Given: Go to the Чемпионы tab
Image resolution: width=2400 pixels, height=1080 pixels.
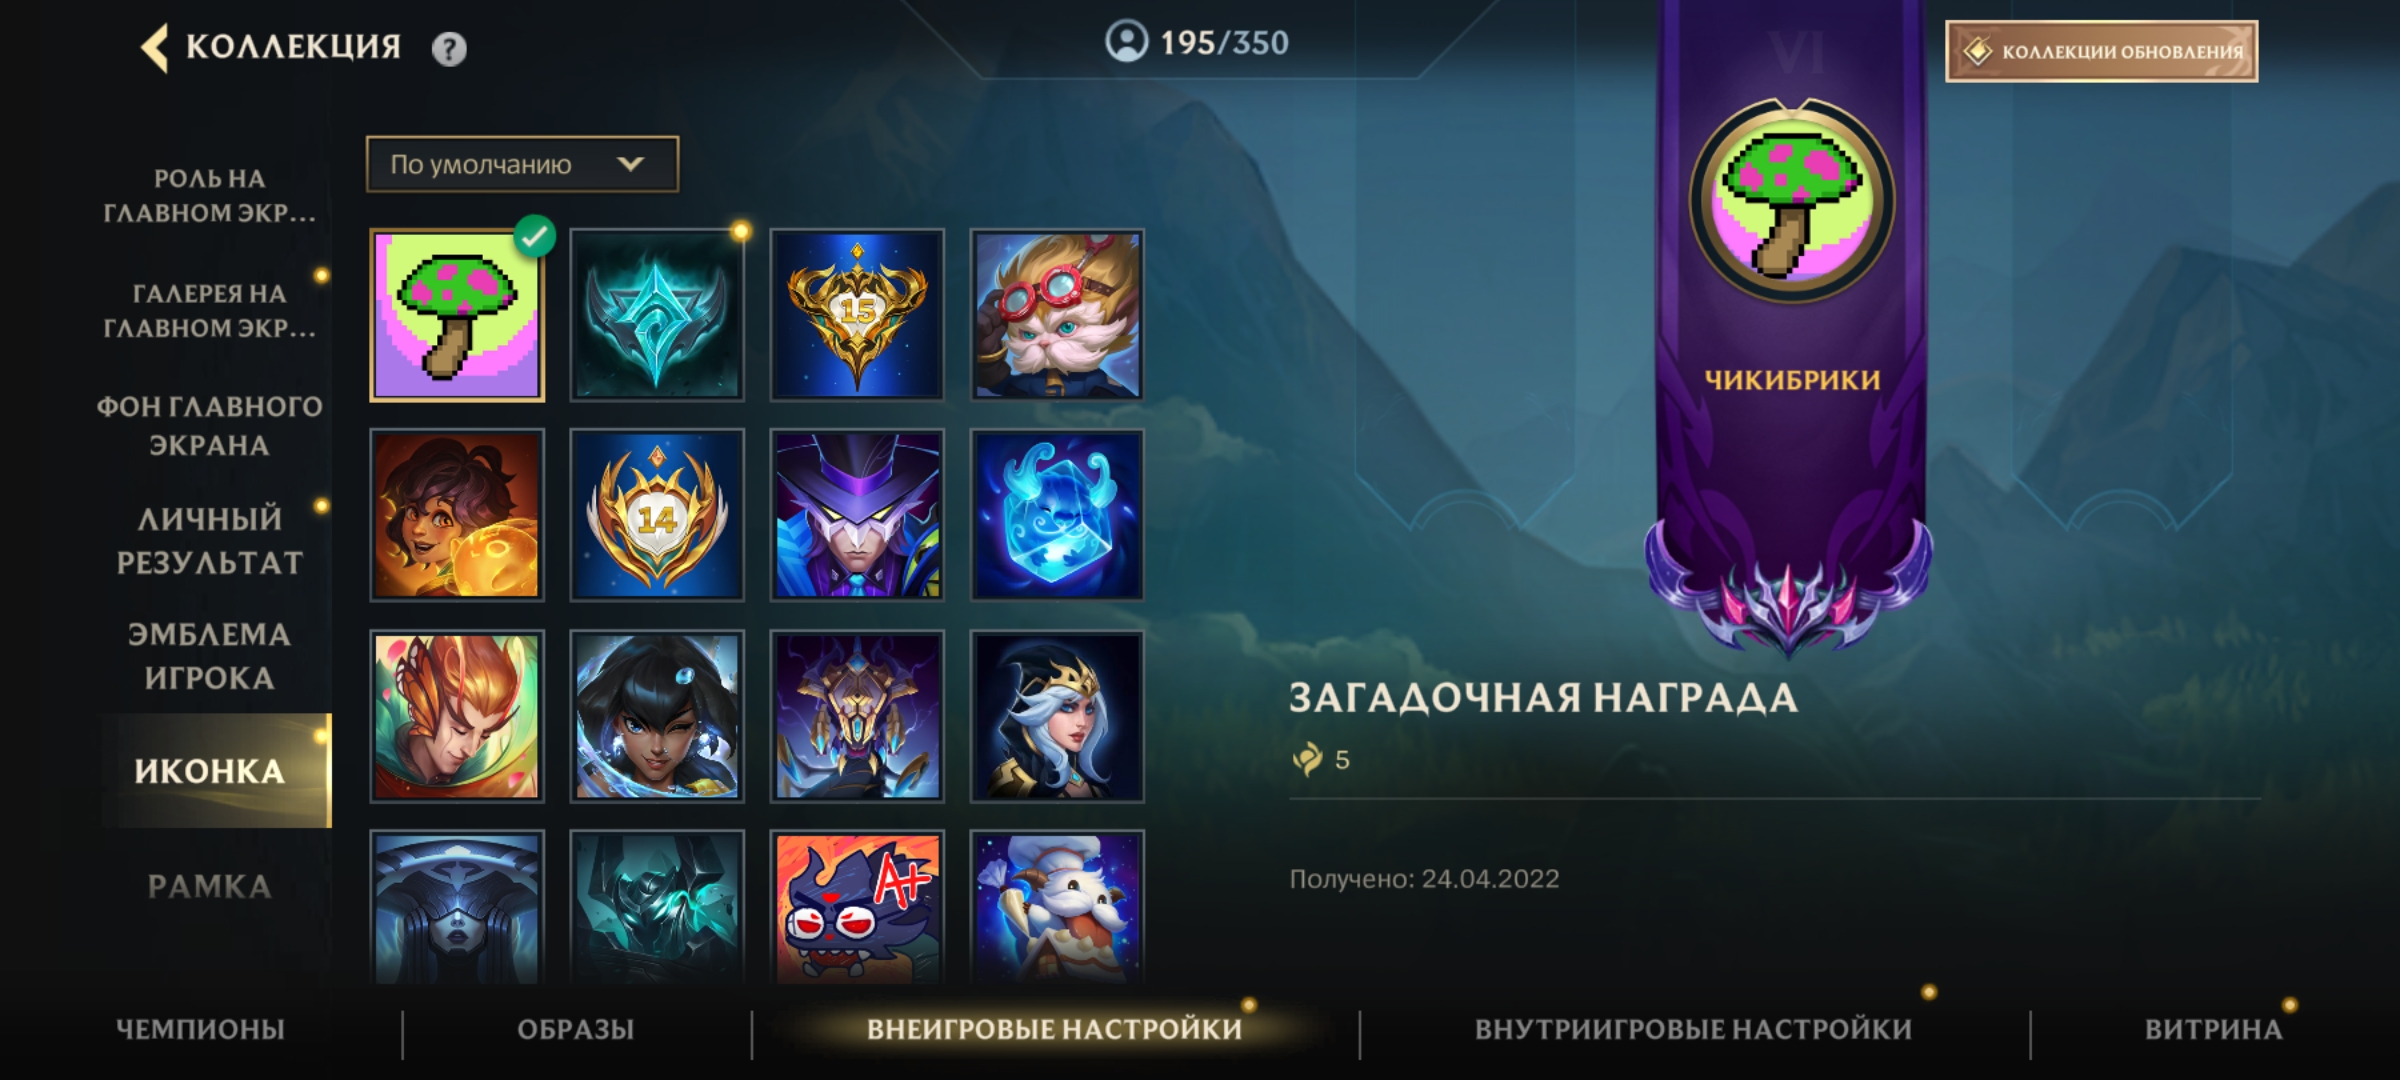Looking at the screenshot, I should (x=200, y=1029).
